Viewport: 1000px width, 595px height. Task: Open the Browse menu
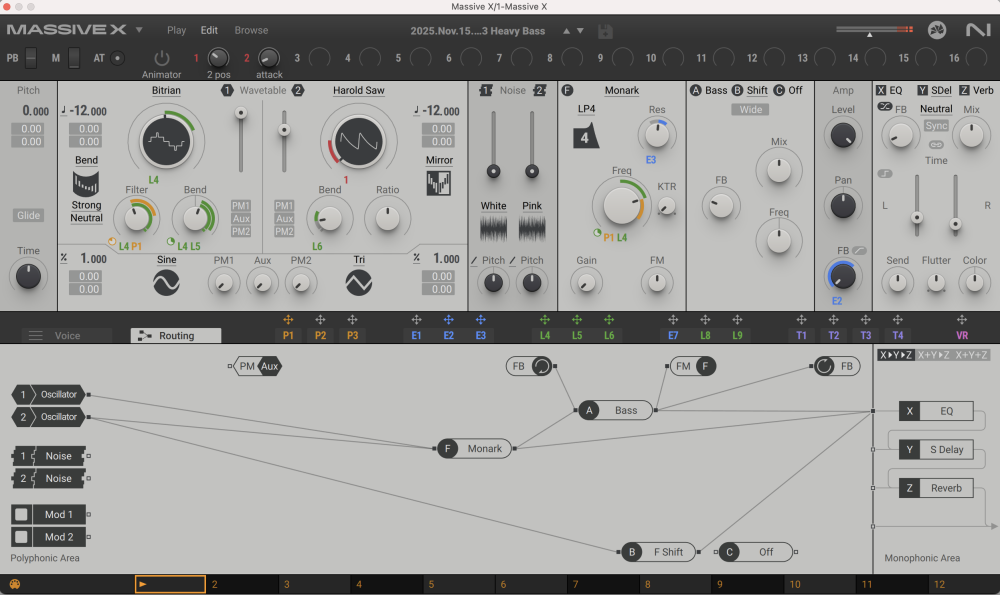(x=251, y=30)
